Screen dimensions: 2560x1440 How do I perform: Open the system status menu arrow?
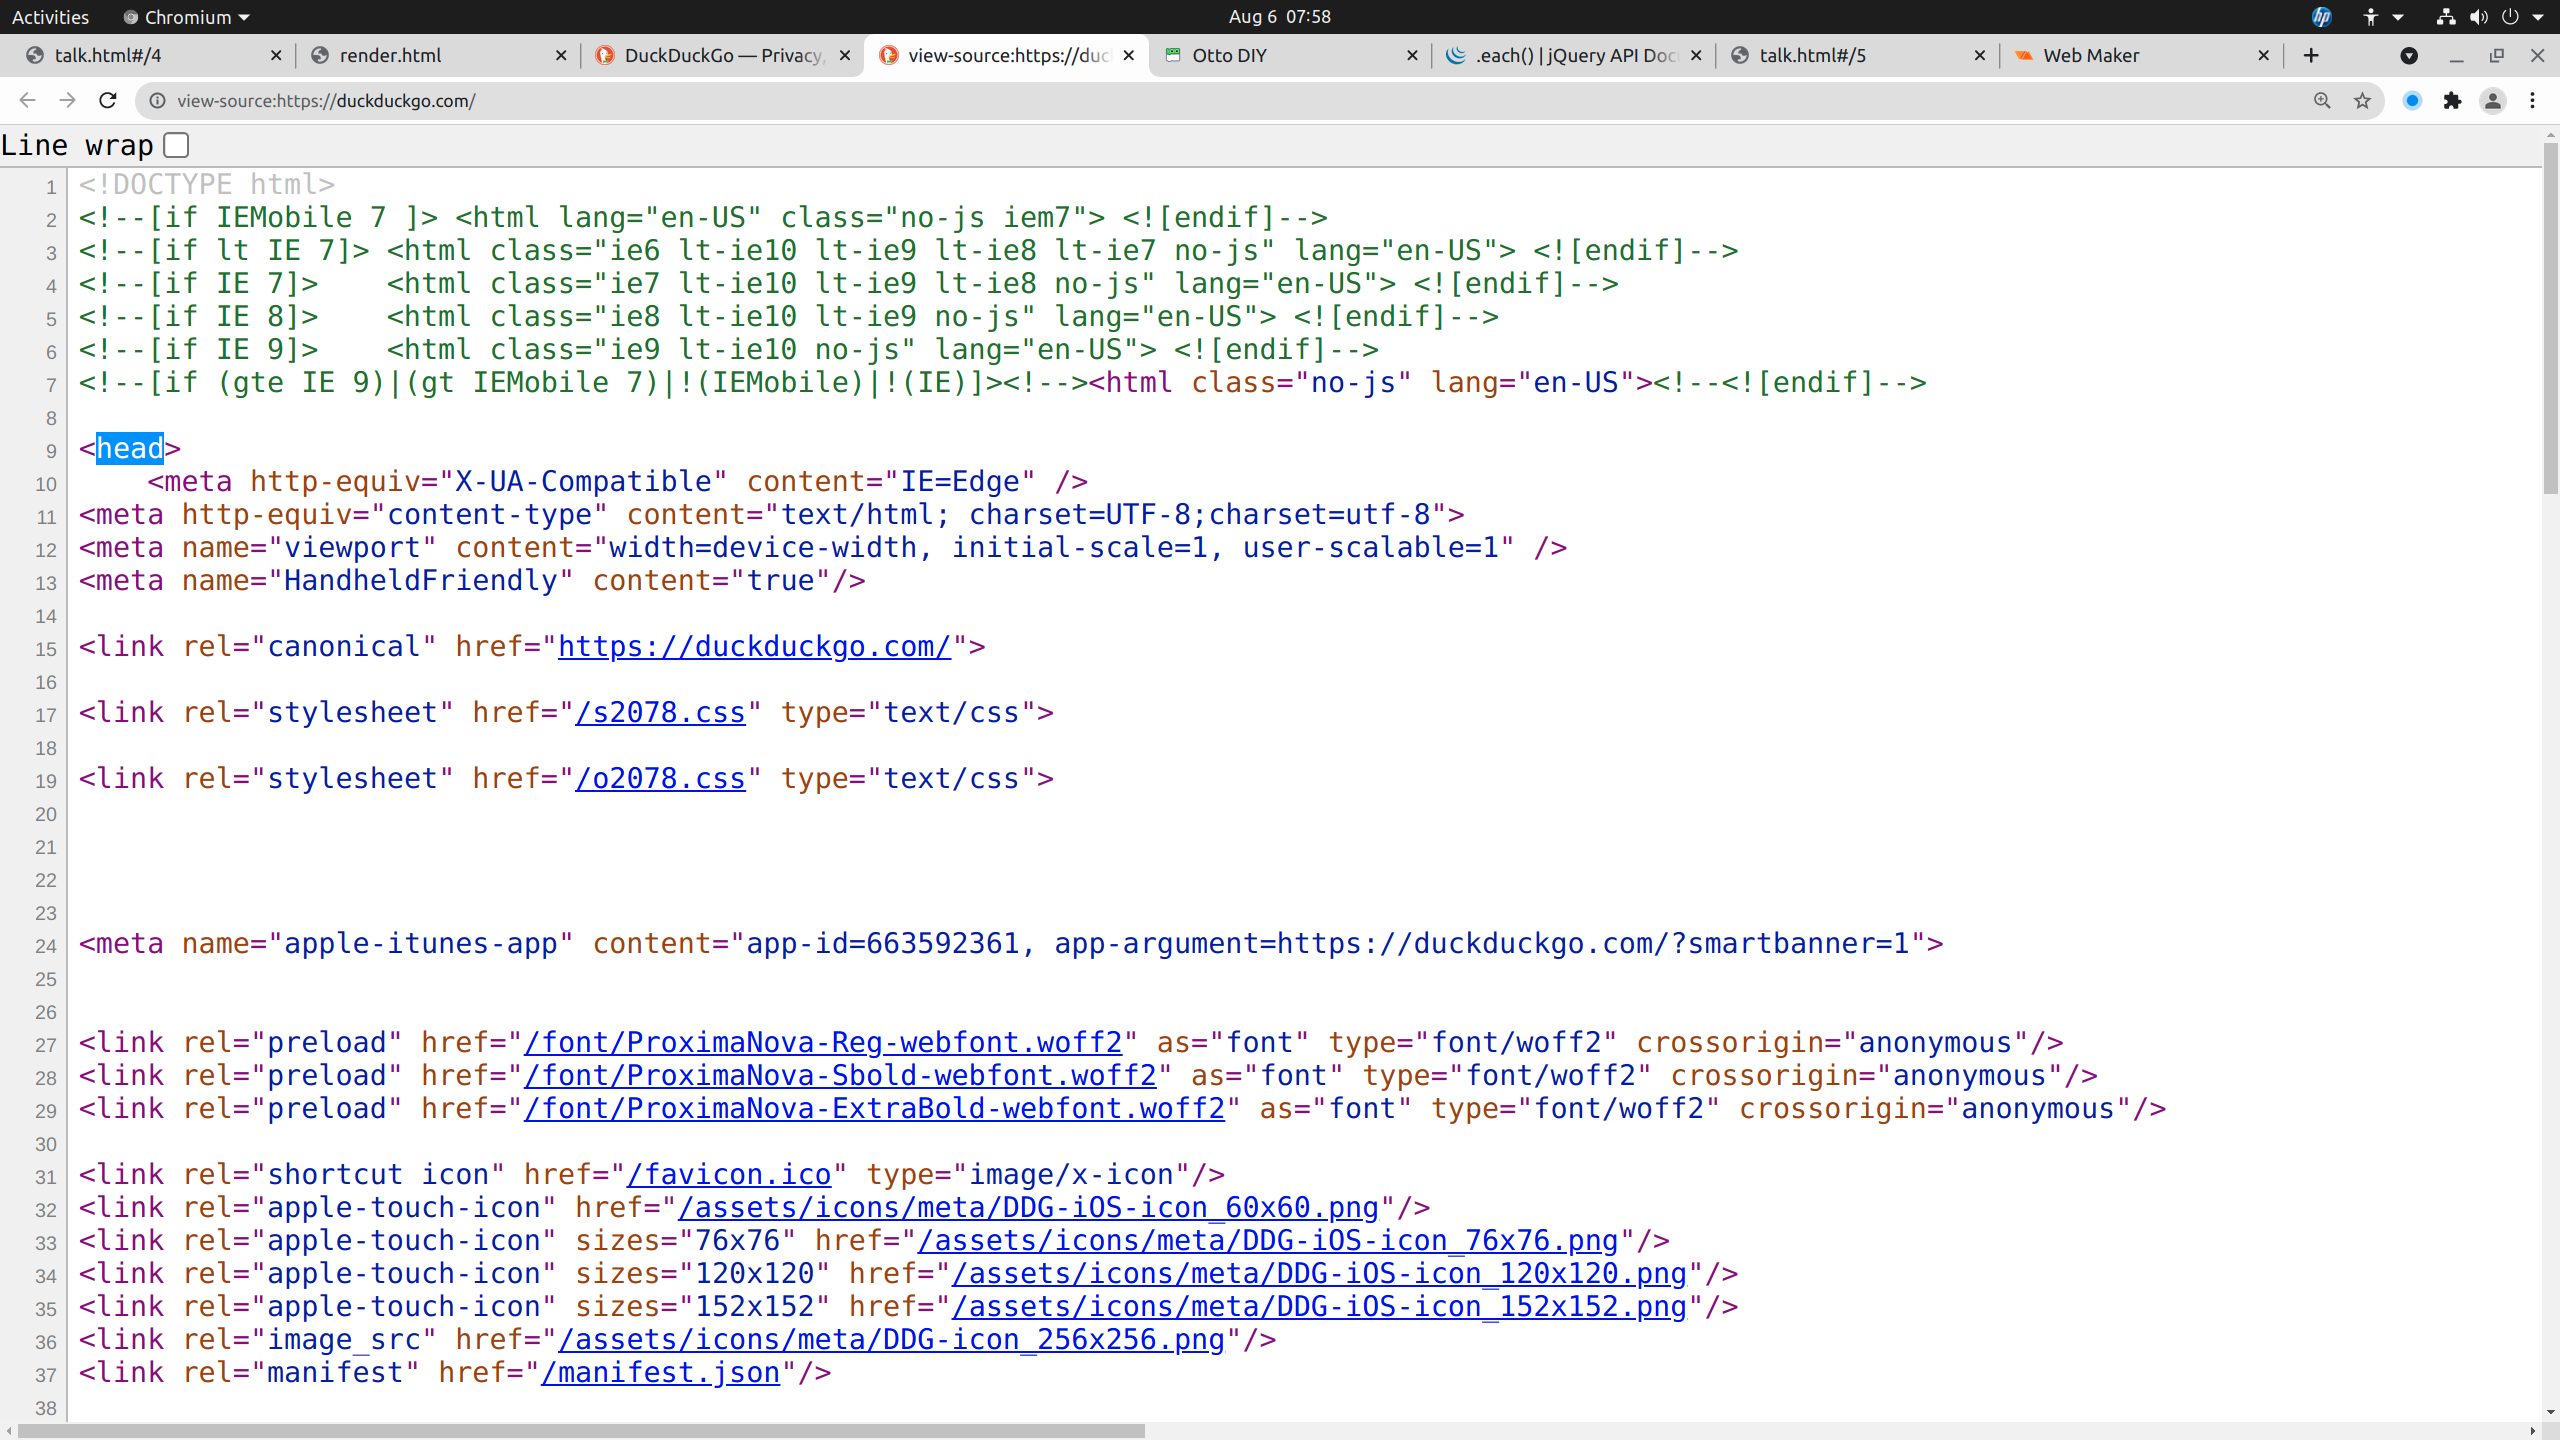2538,17
